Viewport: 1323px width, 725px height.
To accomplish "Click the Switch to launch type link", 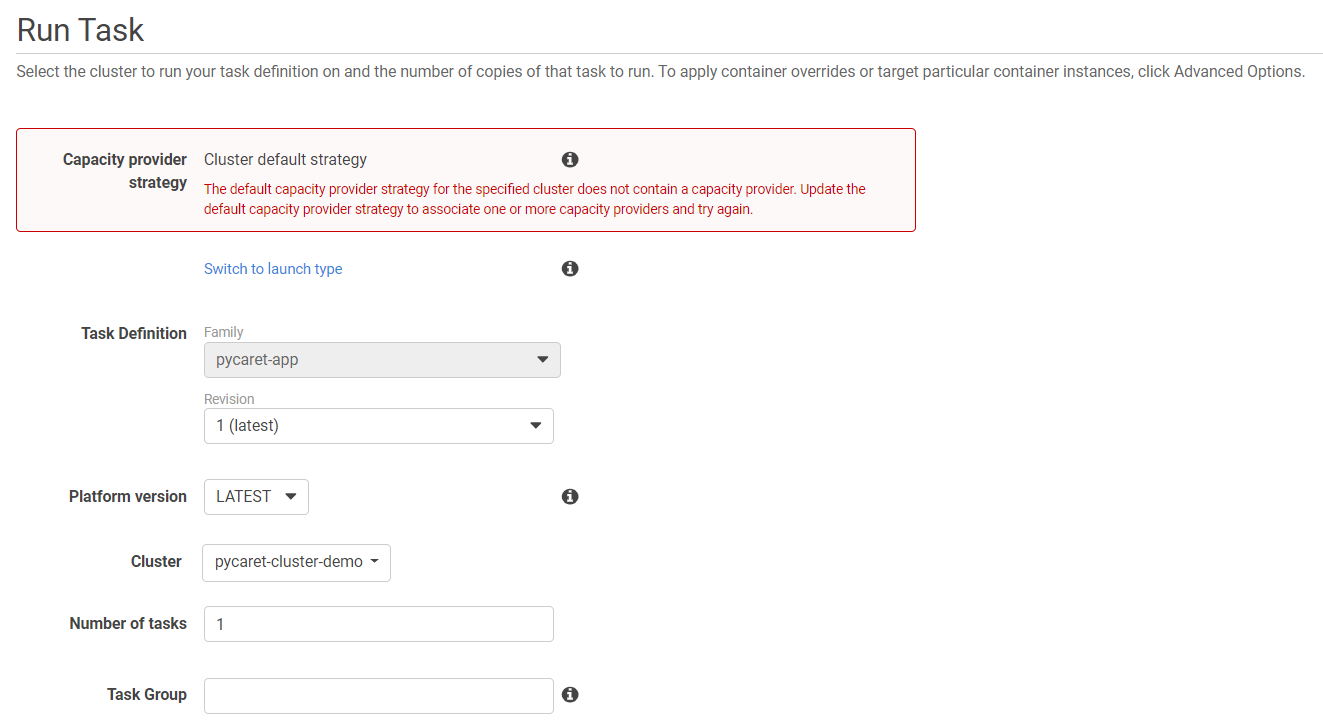I will tap(273, 269).
